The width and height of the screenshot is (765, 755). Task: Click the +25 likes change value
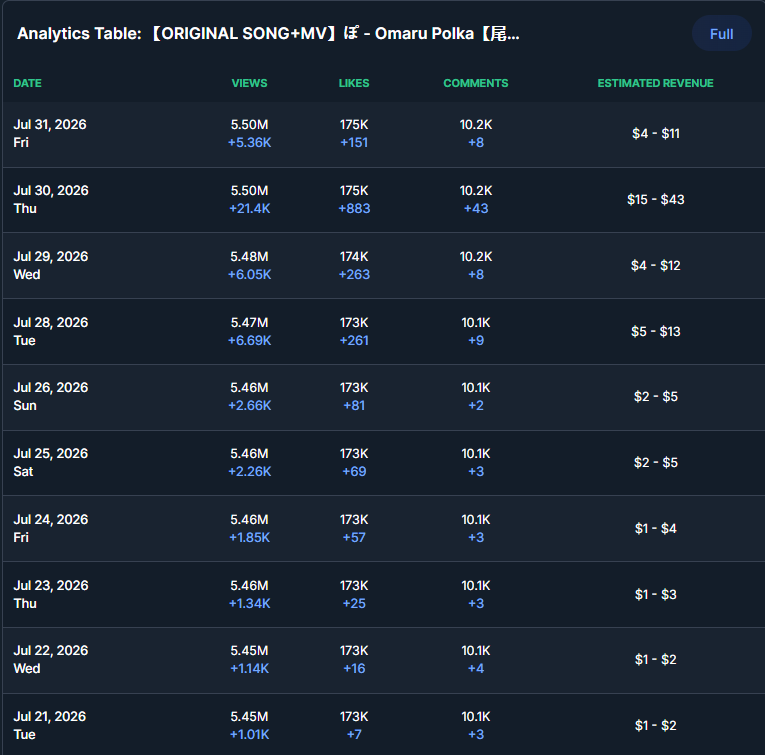pos(354,603)
